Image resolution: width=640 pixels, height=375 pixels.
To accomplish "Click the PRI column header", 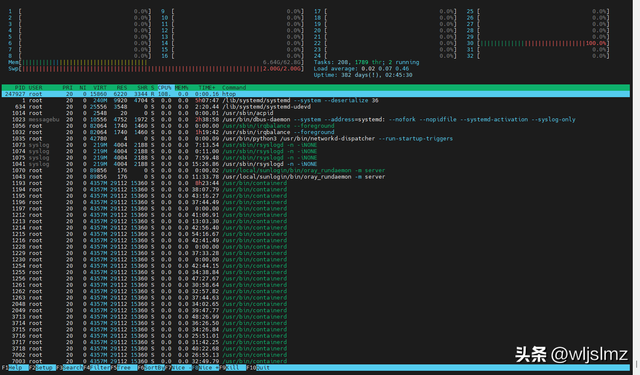I will [67, 88].
